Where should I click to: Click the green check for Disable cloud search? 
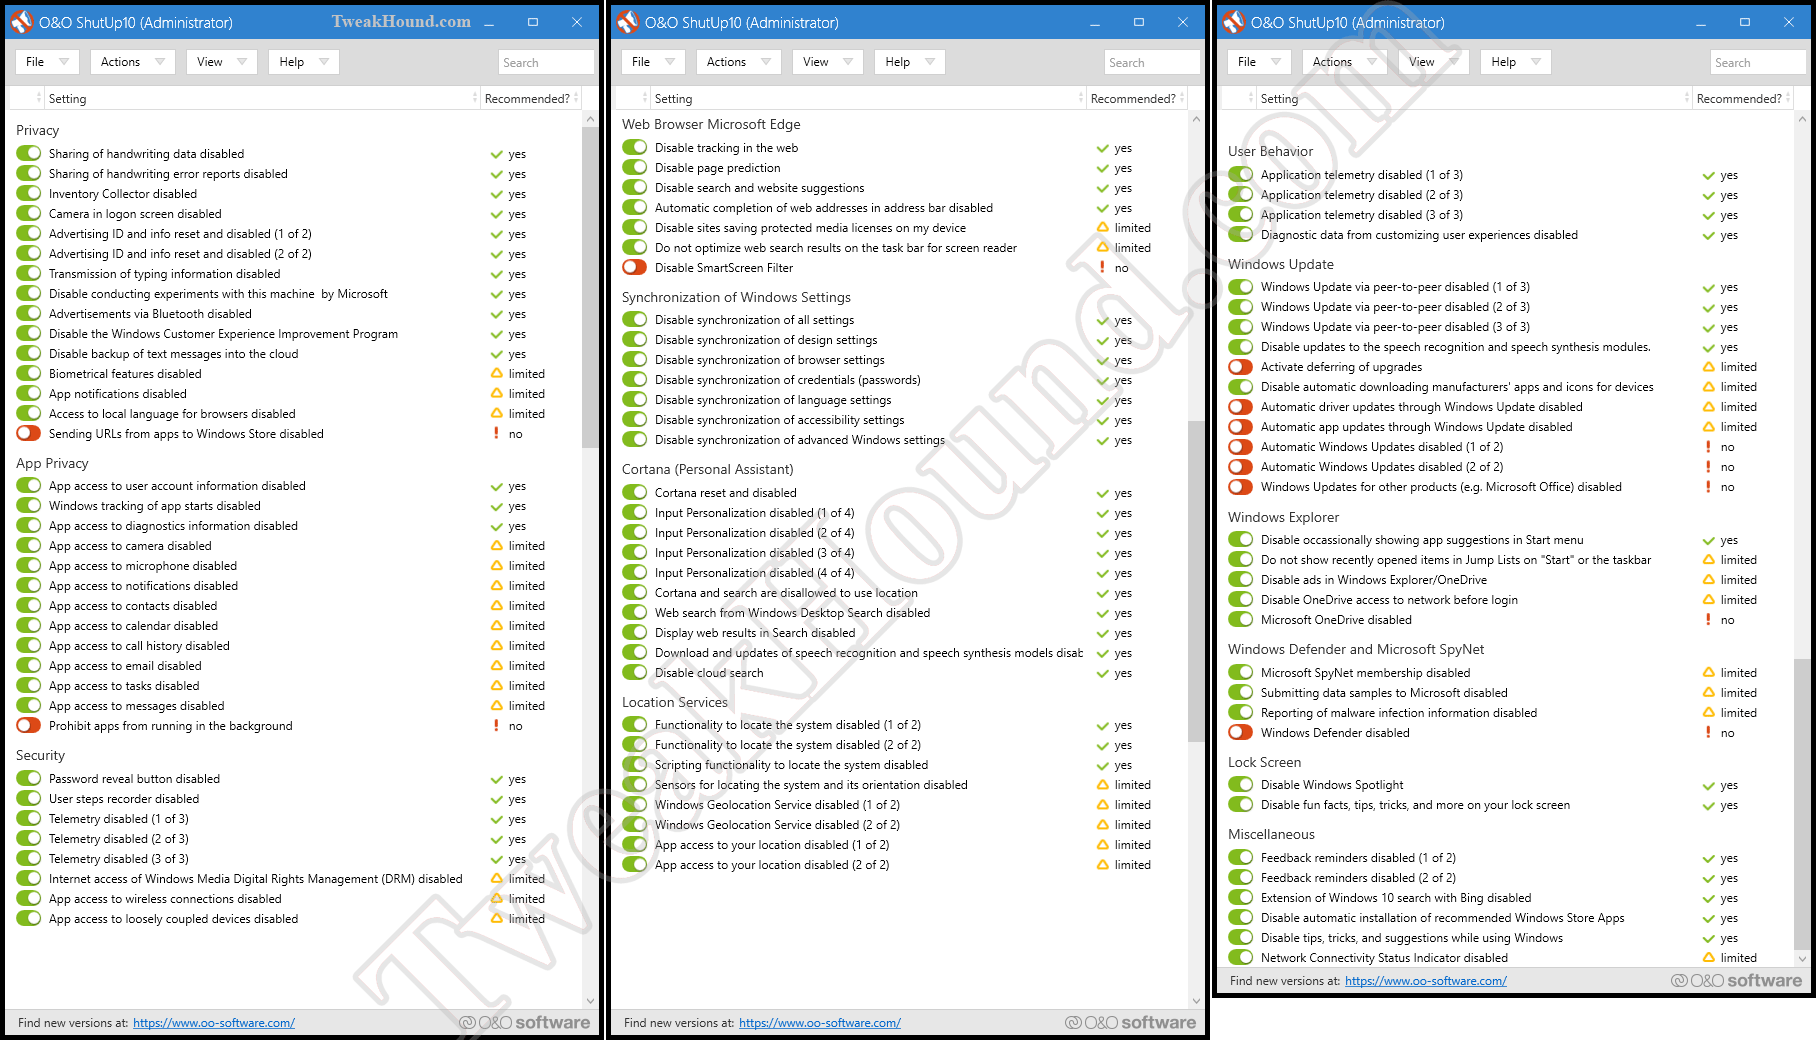[1102, 673]
